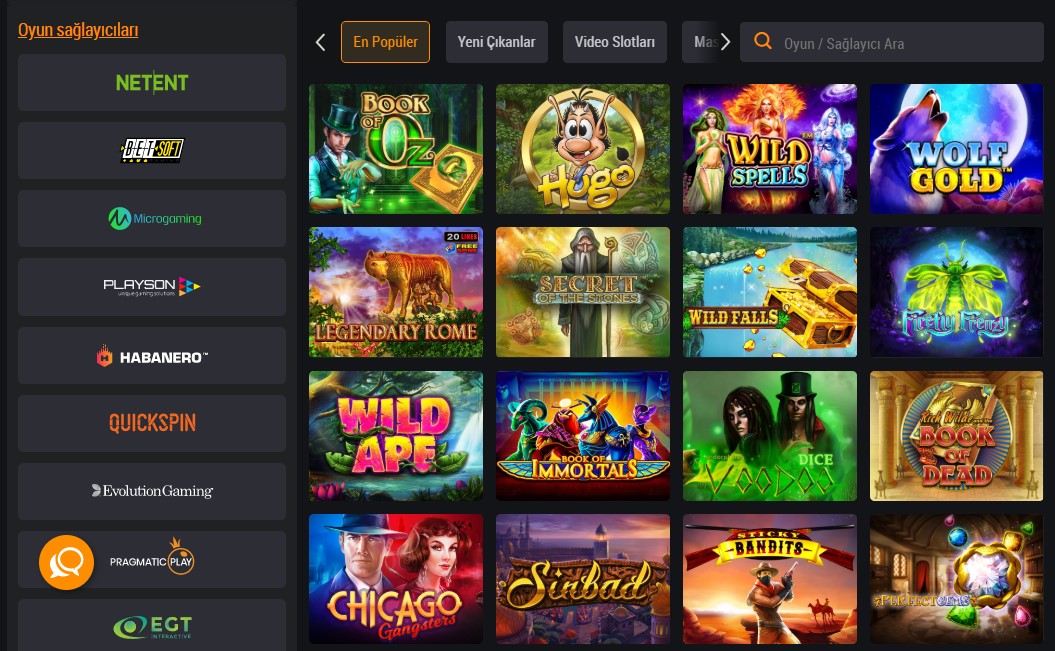Launch the Book of Dead game thumbnail

(x=956, y=436)
